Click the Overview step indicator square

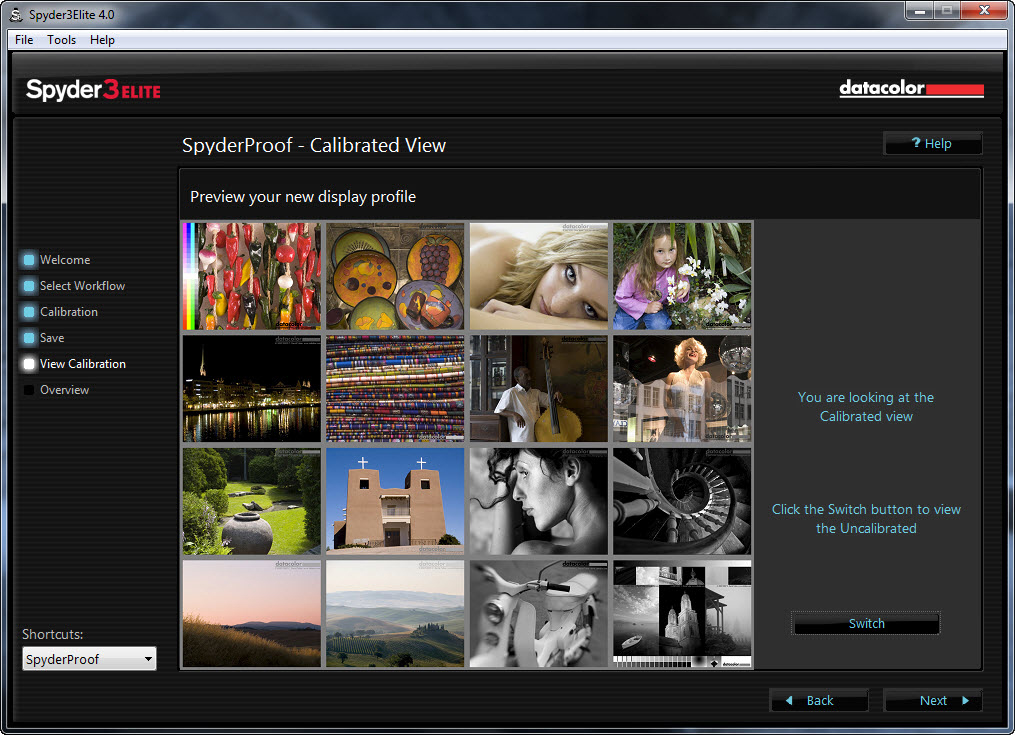(29, 390)
